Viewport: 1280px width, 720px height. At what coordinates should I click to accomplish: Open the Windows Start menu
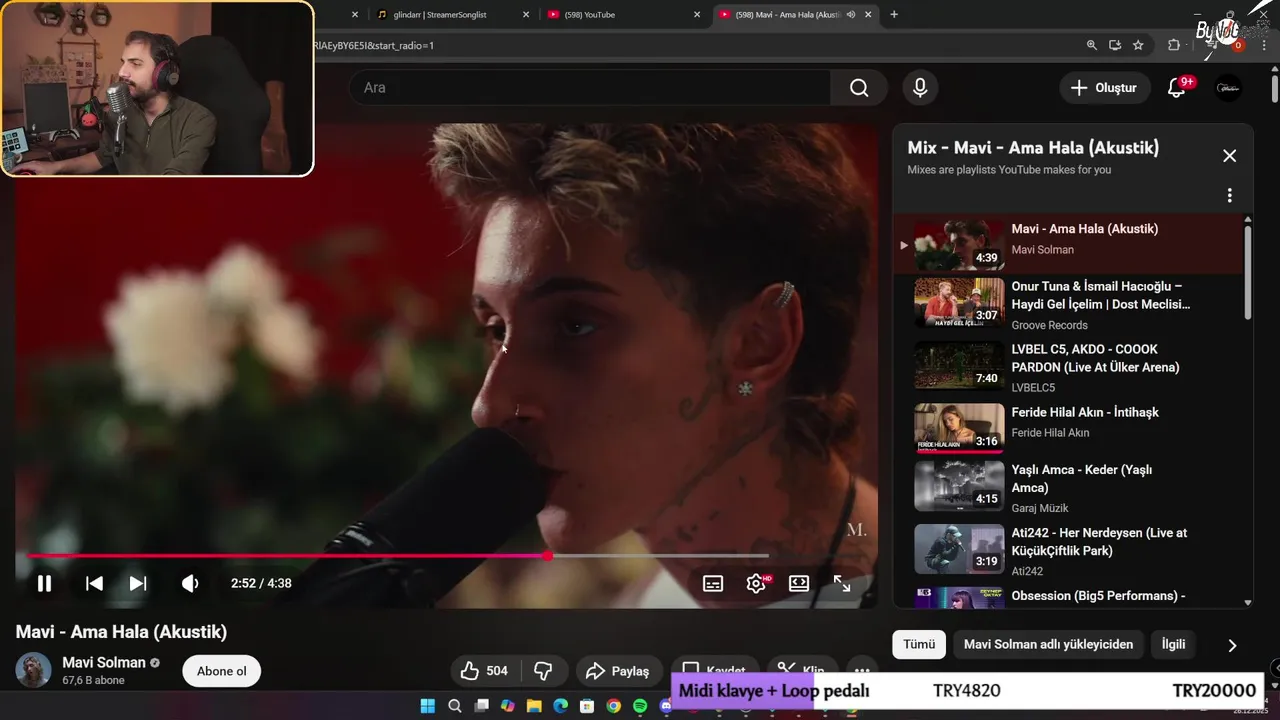[x=428, y=706]
